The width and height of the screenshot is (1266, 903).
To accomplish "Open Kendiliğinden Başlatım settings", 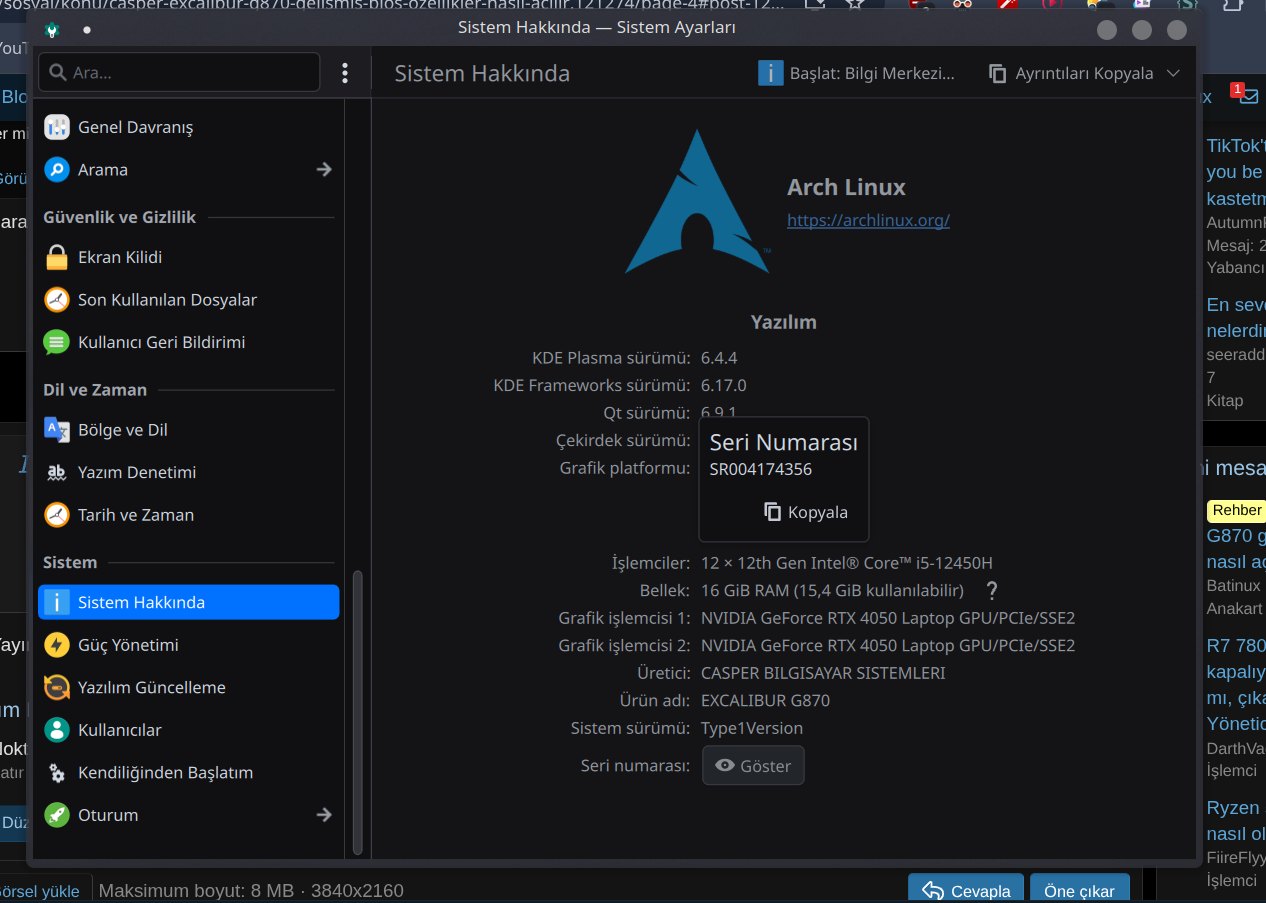I will click(x=188, y=772).
